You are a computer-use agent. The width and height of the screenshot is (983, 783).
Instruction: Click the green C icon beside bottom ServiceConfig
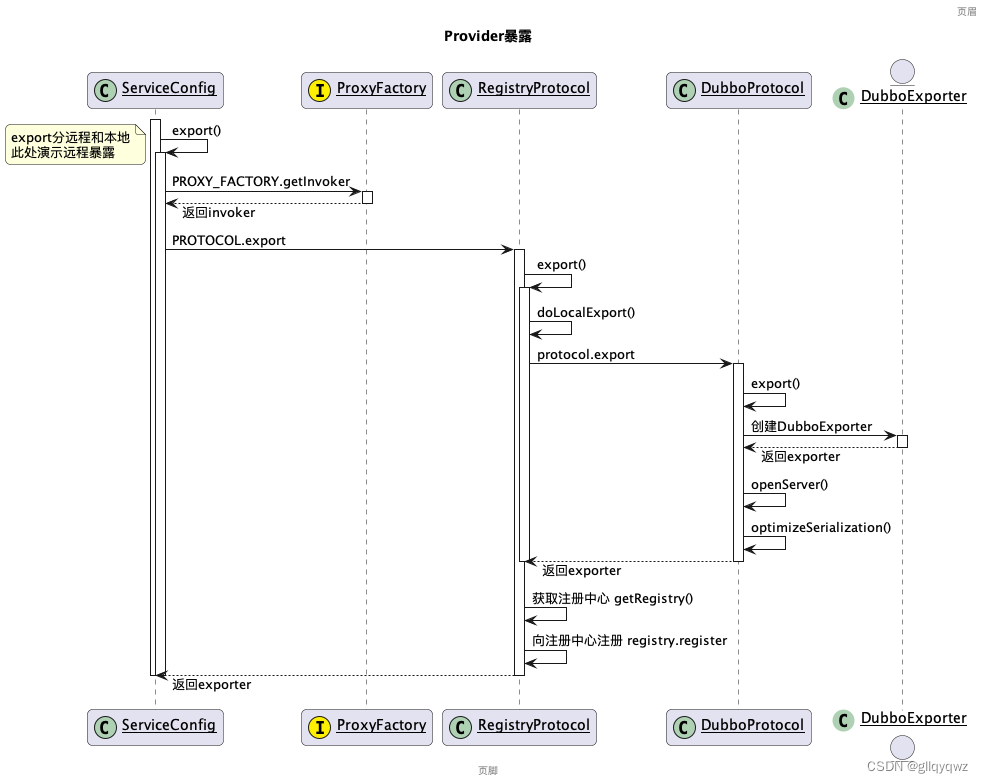click(105, 727)
